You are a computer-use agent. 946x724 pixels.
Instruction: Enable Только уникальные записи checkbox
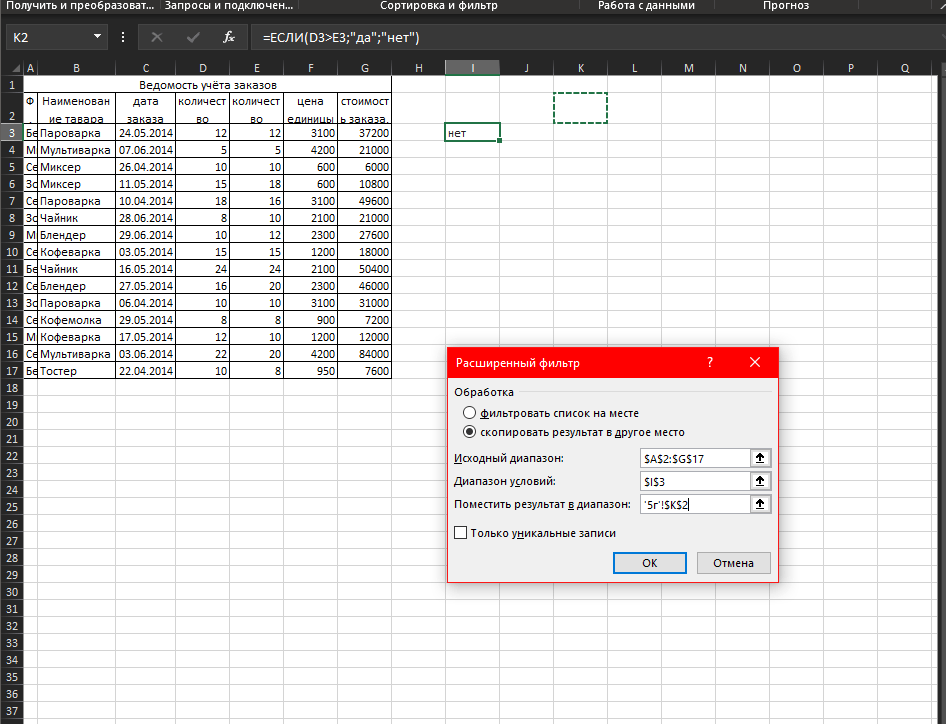460,533
